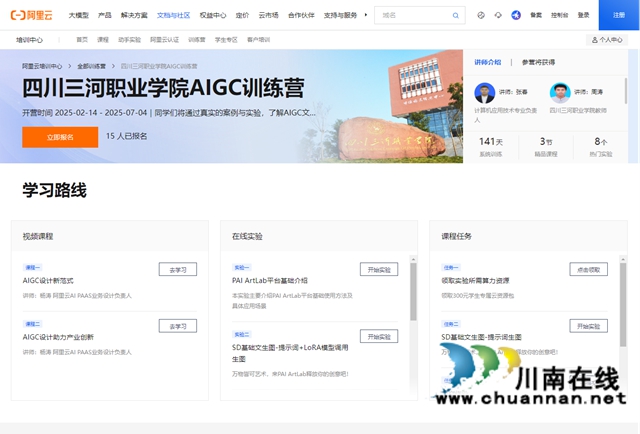
Task: Open the 大模型 menu
Action: pyautogui.click(x=78, y=15)
